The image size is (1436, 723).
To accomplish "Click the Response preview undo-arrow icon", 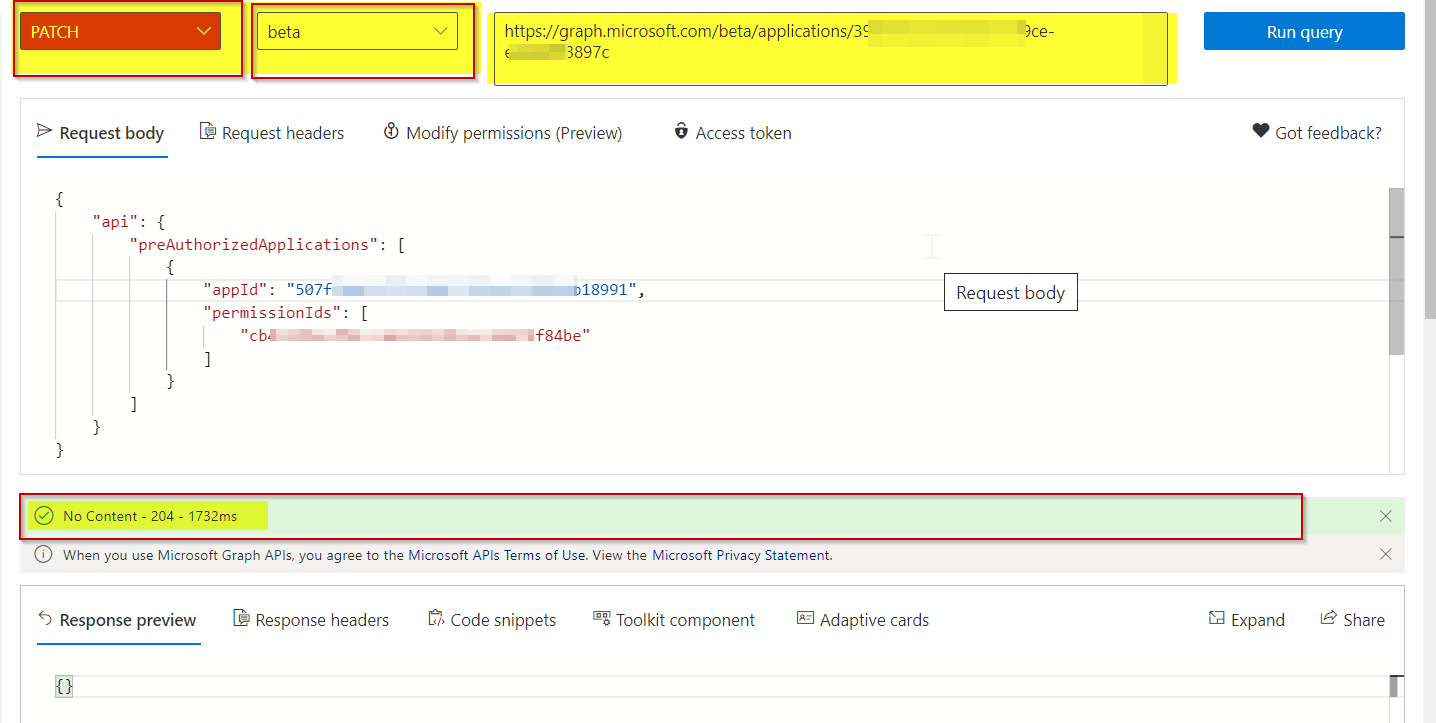I will [45, 618].
